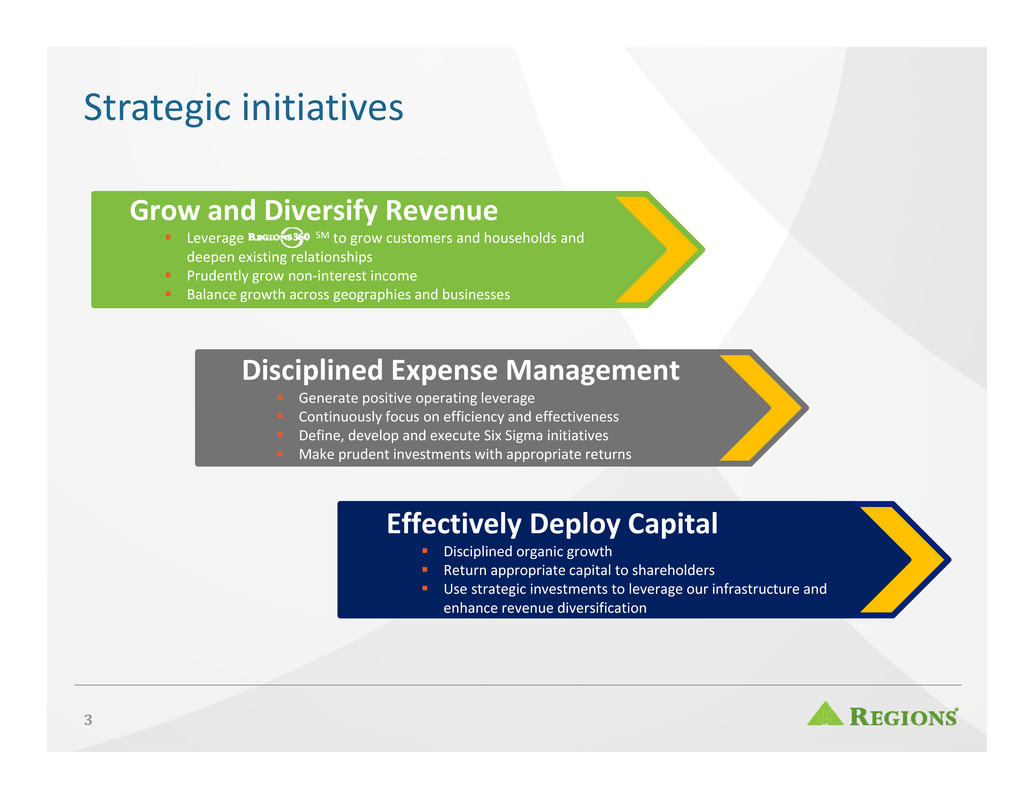Click 'Make prudent investments with appropriate returns'
Image resolution: width=1034 pixels, height=799 pixels.
(x=464, y=454)
